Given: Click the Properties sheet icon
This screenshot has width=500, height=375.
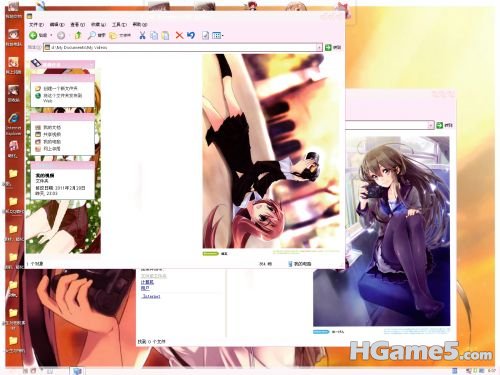Looking at the screenshot, I should pyautogui.click(x=205, y=35).
